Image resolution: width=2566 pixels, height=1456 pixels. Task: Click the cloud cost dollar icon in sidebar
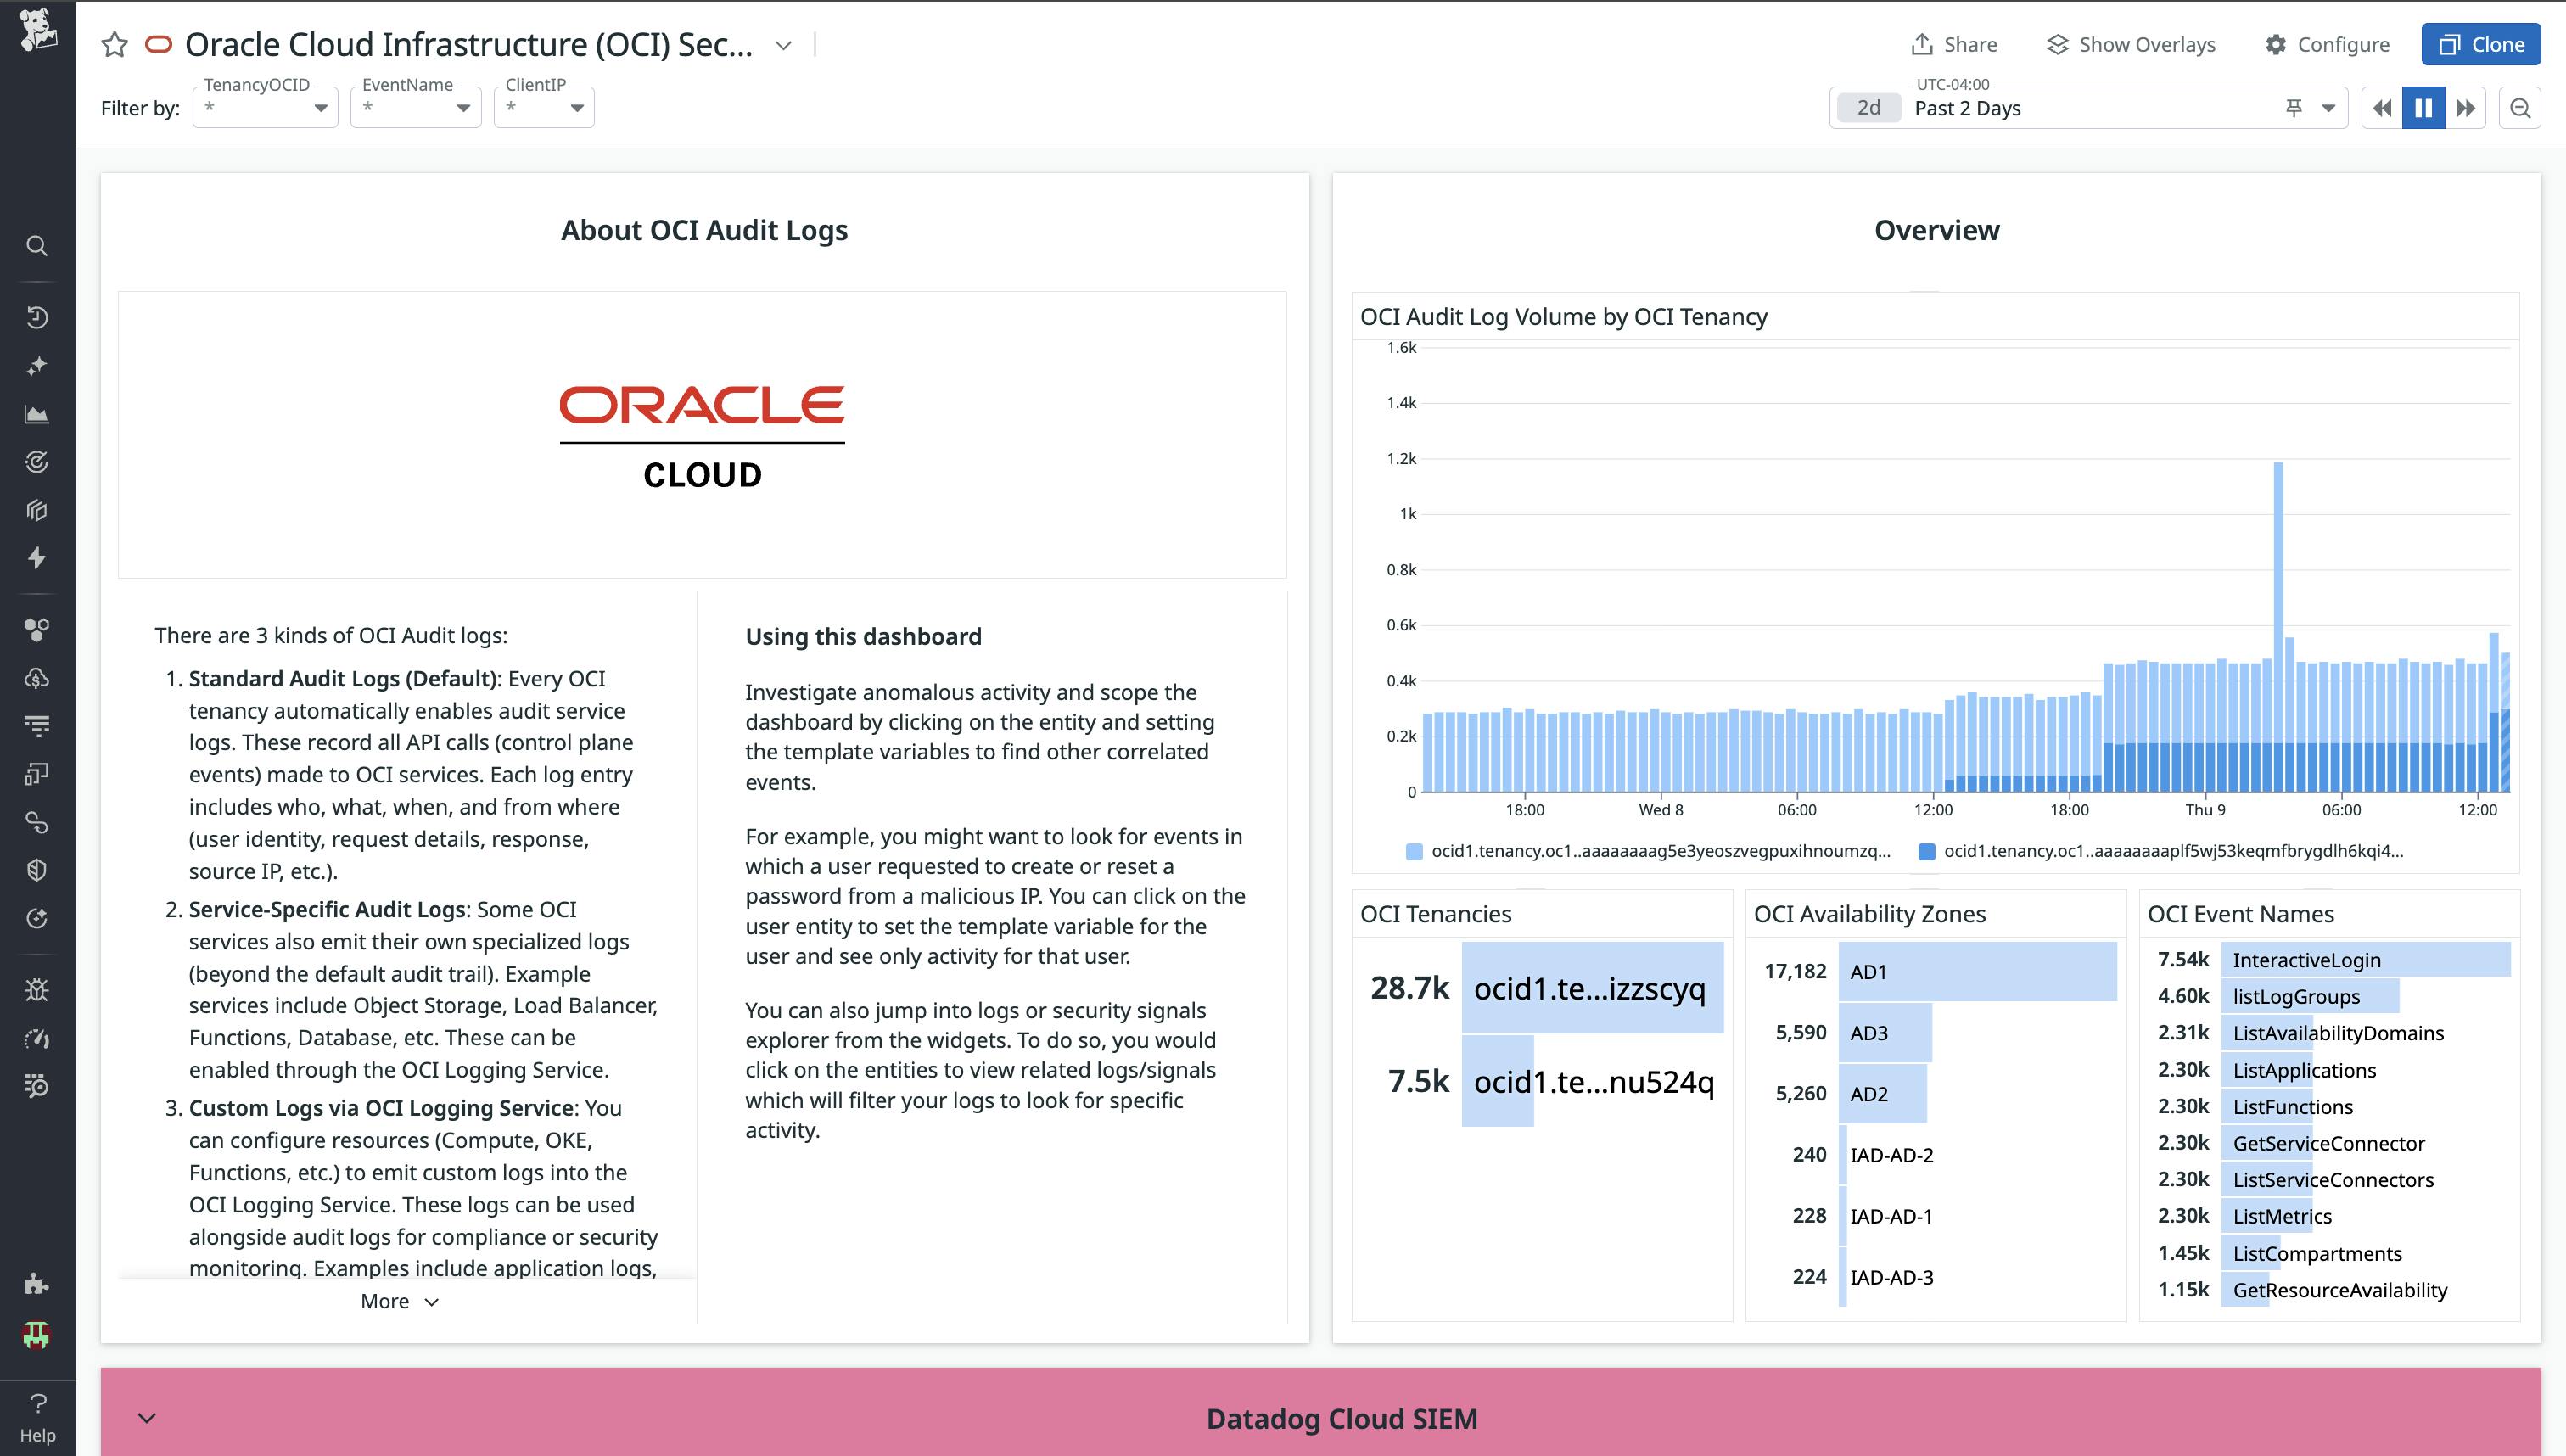tap(37, 679)
